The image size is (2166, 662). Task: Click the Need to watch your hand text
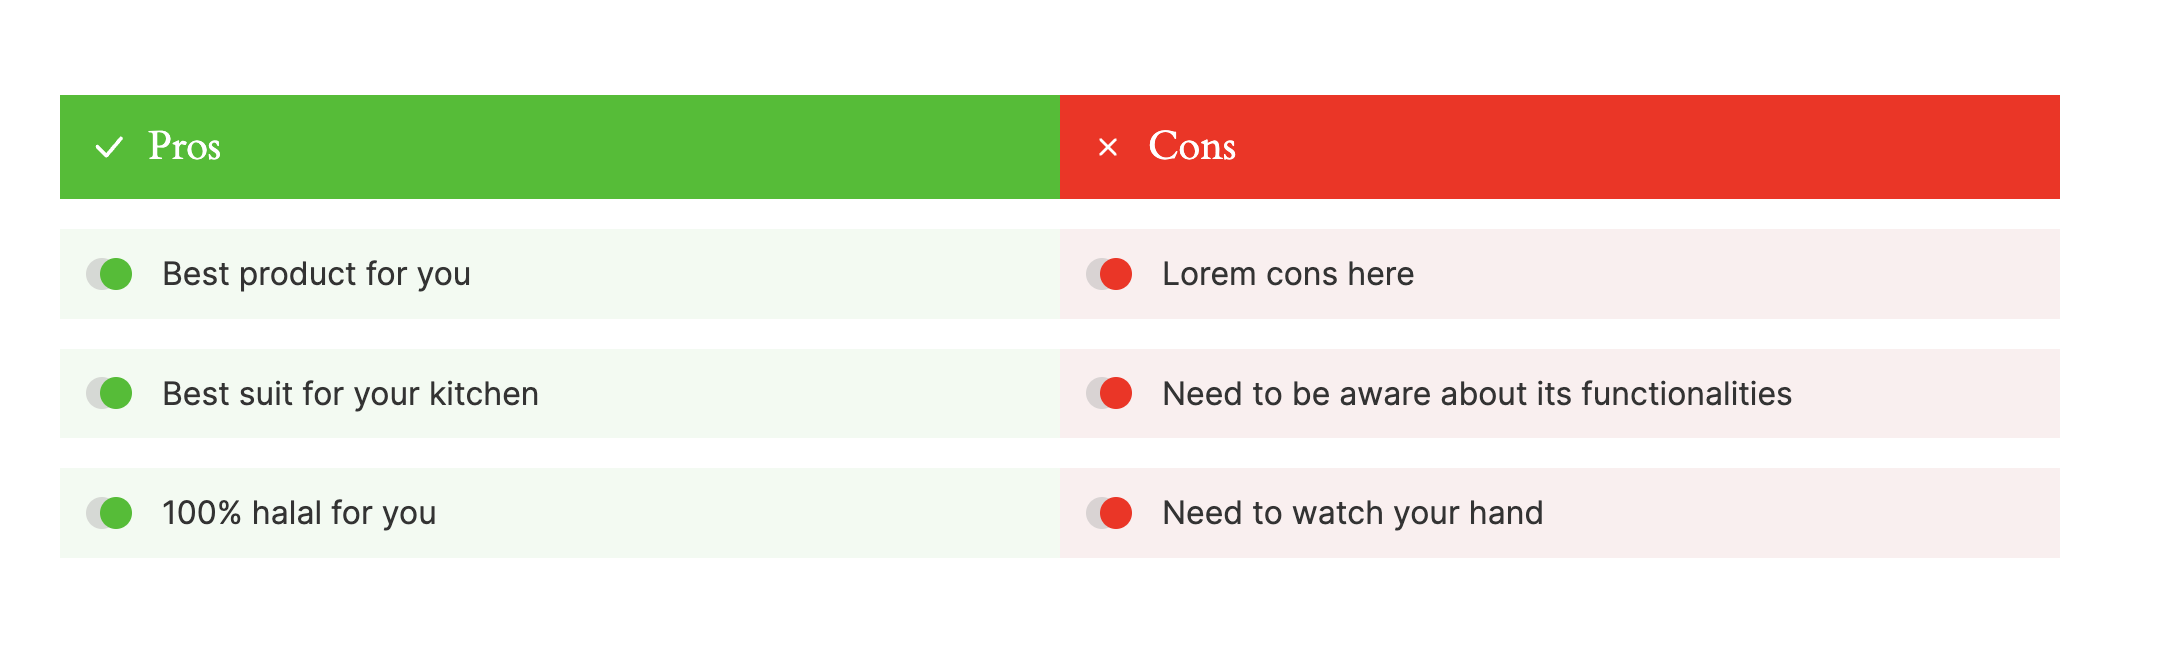click(1353, 513)
